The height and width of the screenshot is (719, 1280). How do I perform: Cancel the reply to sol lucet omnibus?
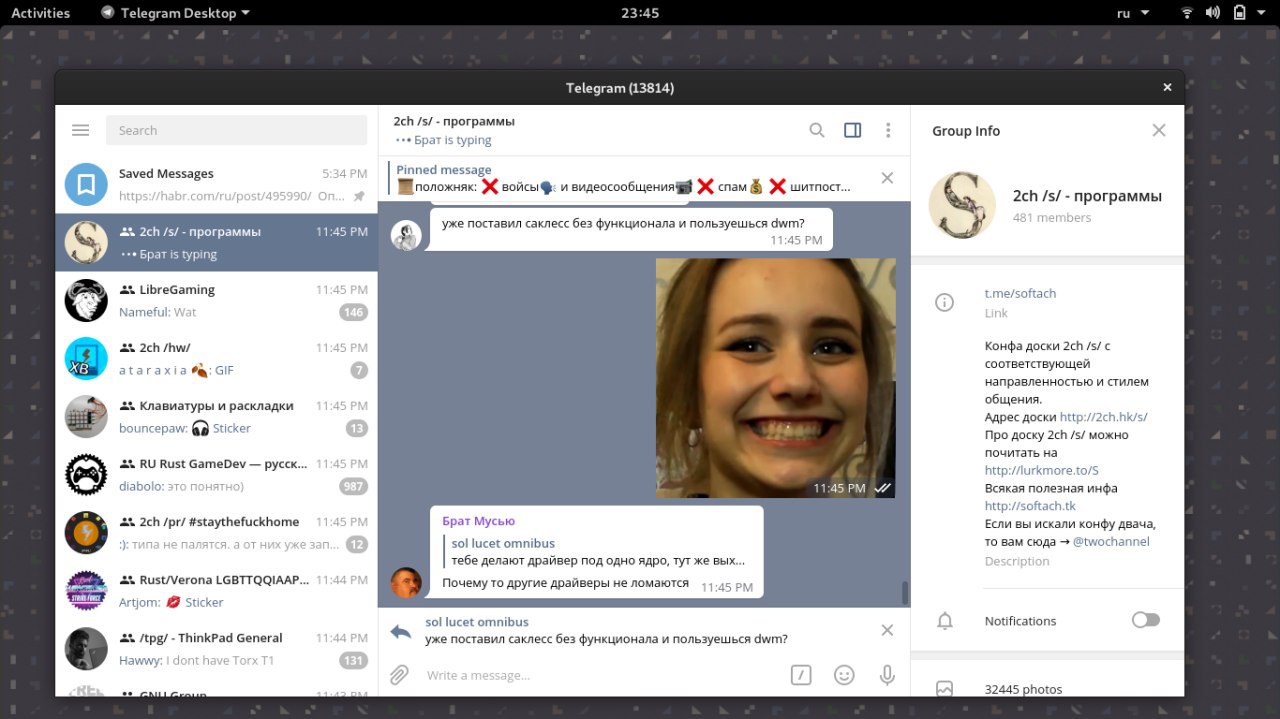point(887,630)
